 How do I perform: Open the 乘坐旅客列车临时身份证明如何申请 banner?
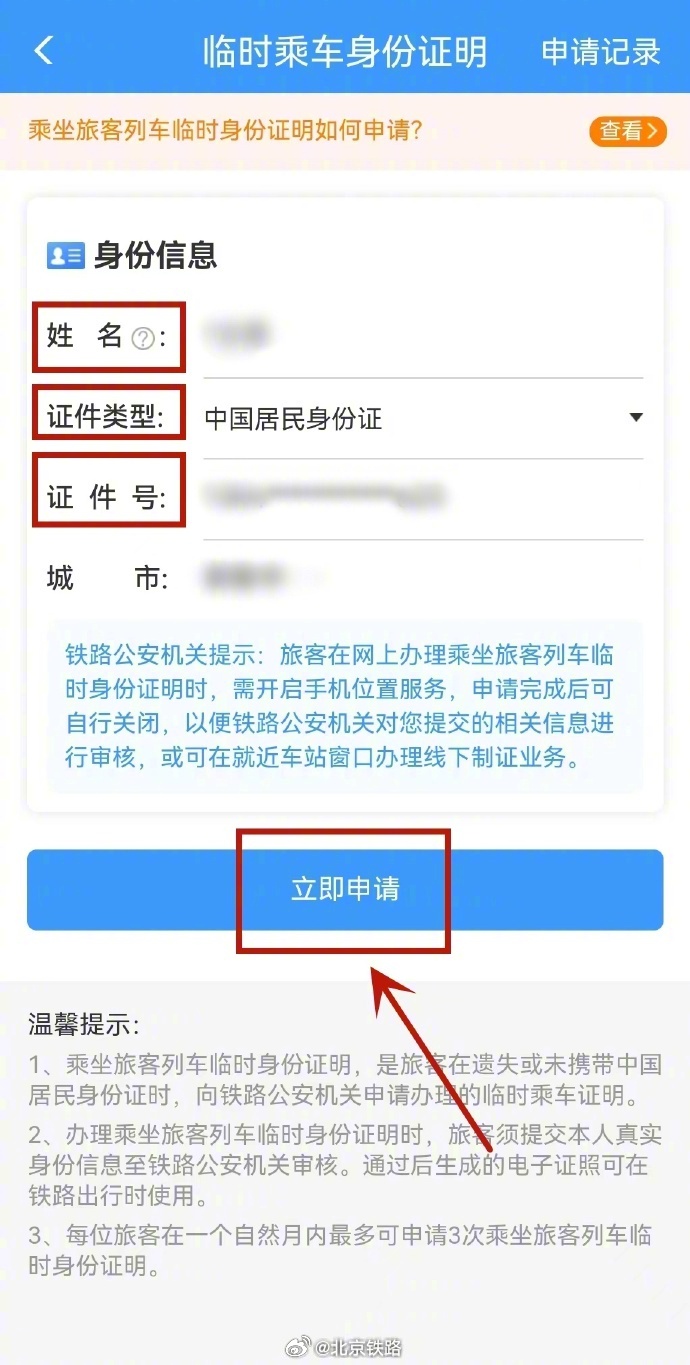345,131
